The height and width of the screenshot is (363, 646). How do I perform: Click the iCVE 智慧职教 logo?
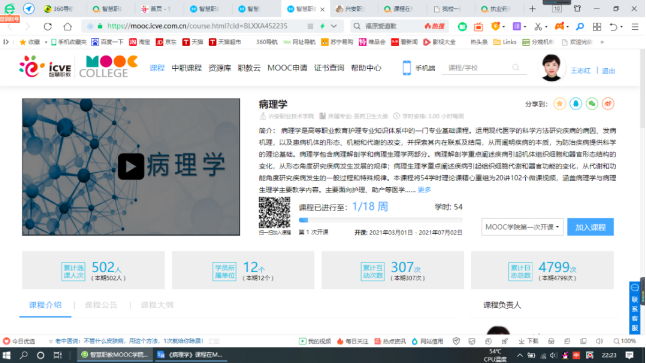click(45, 66)
